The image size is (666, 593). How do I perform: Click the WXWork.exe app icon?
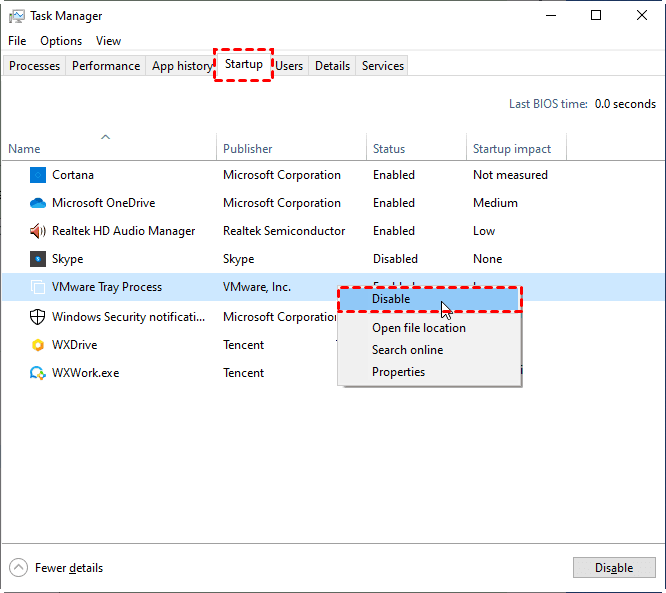(38, 373)
